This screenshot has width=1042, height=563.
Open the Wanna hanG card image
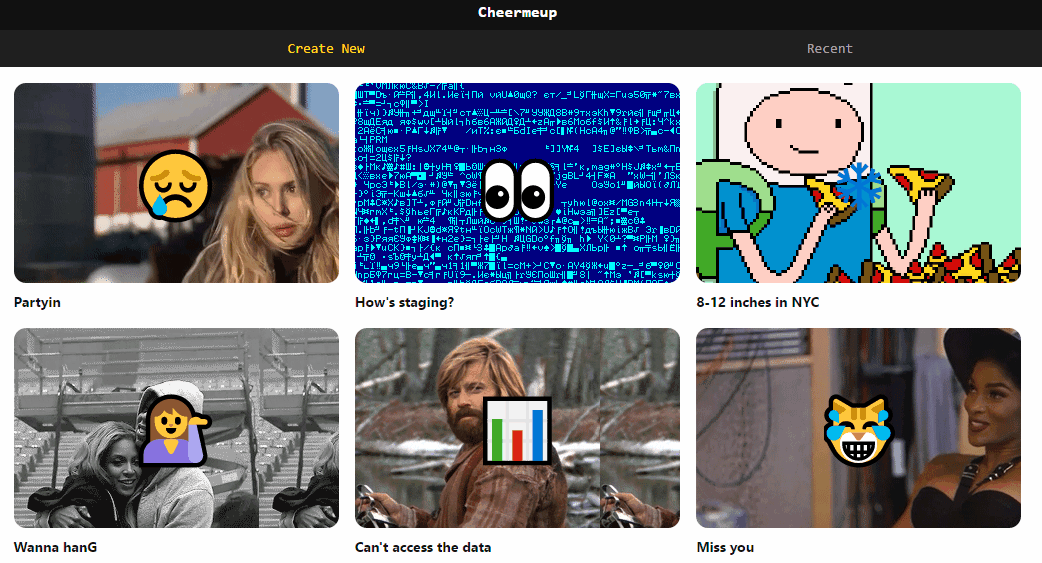click(x=176, y=428)
